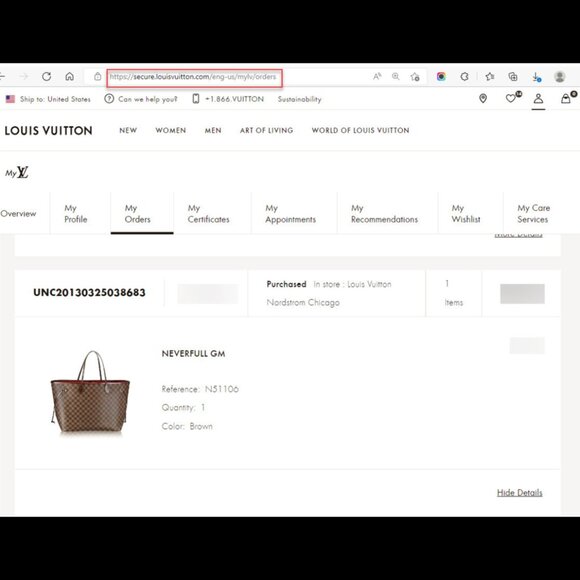Image resolution: width=580 pixels, height=580 pixels.
Task: Open the downloads icon in browser toolbar
Action: pyautogui.click(x=536, y=77)
